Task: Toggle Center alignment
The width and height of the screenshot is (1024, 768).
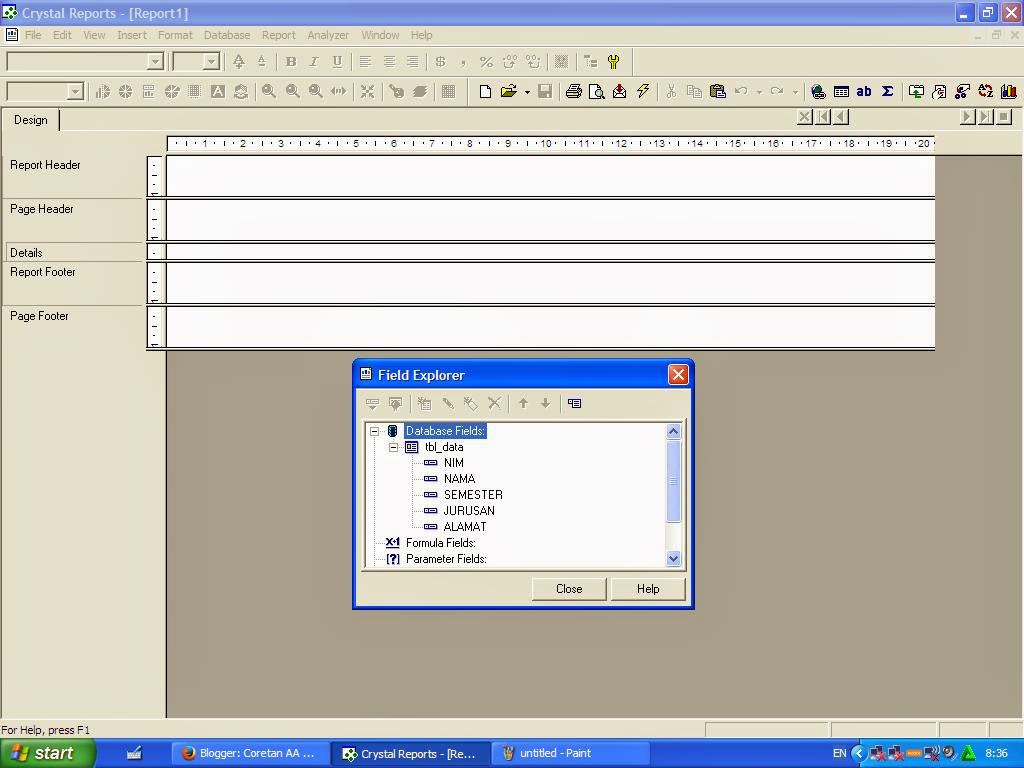Action: (389, 62)
